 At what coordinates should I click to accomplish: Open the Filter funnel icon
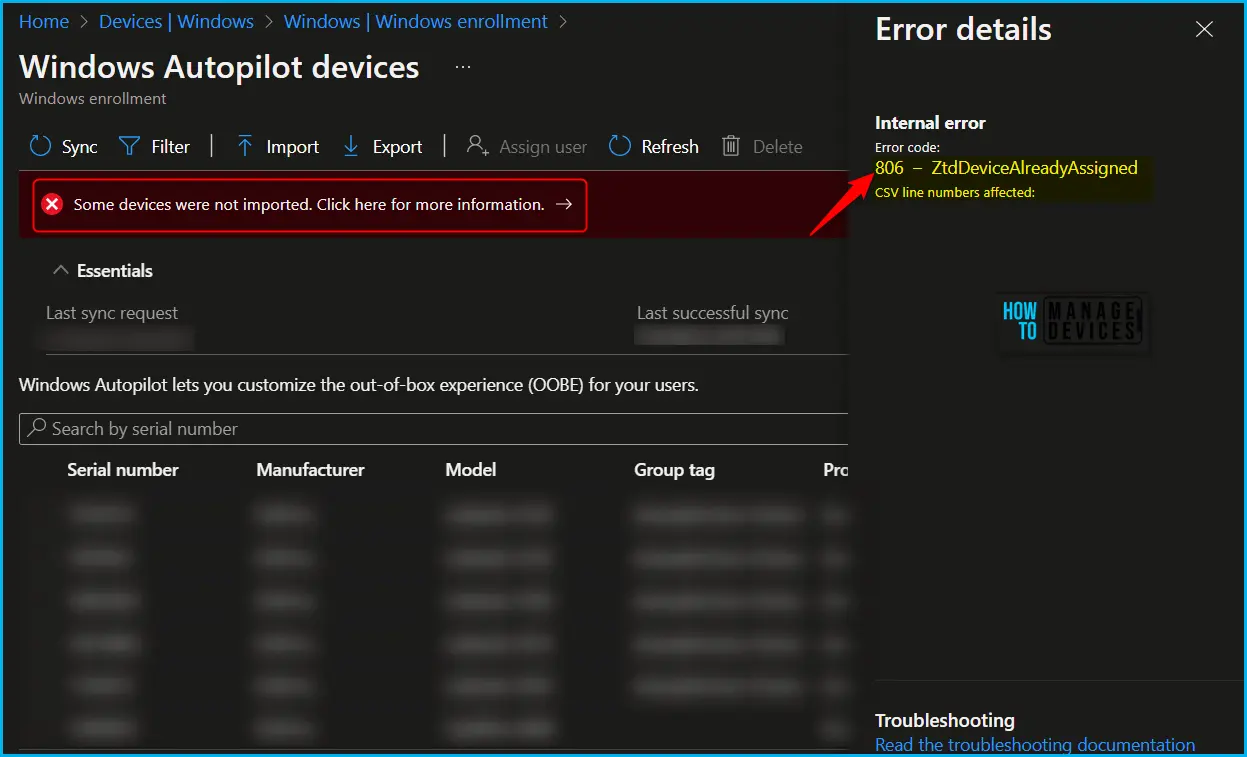point(129,146)
